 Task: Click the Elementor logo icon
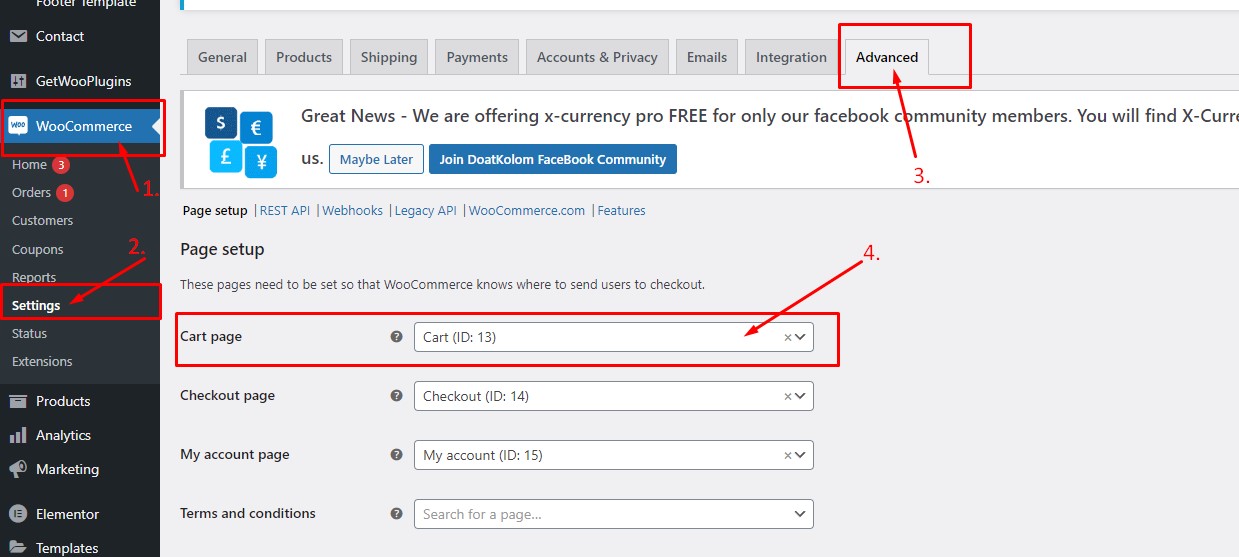pos(18,514)
